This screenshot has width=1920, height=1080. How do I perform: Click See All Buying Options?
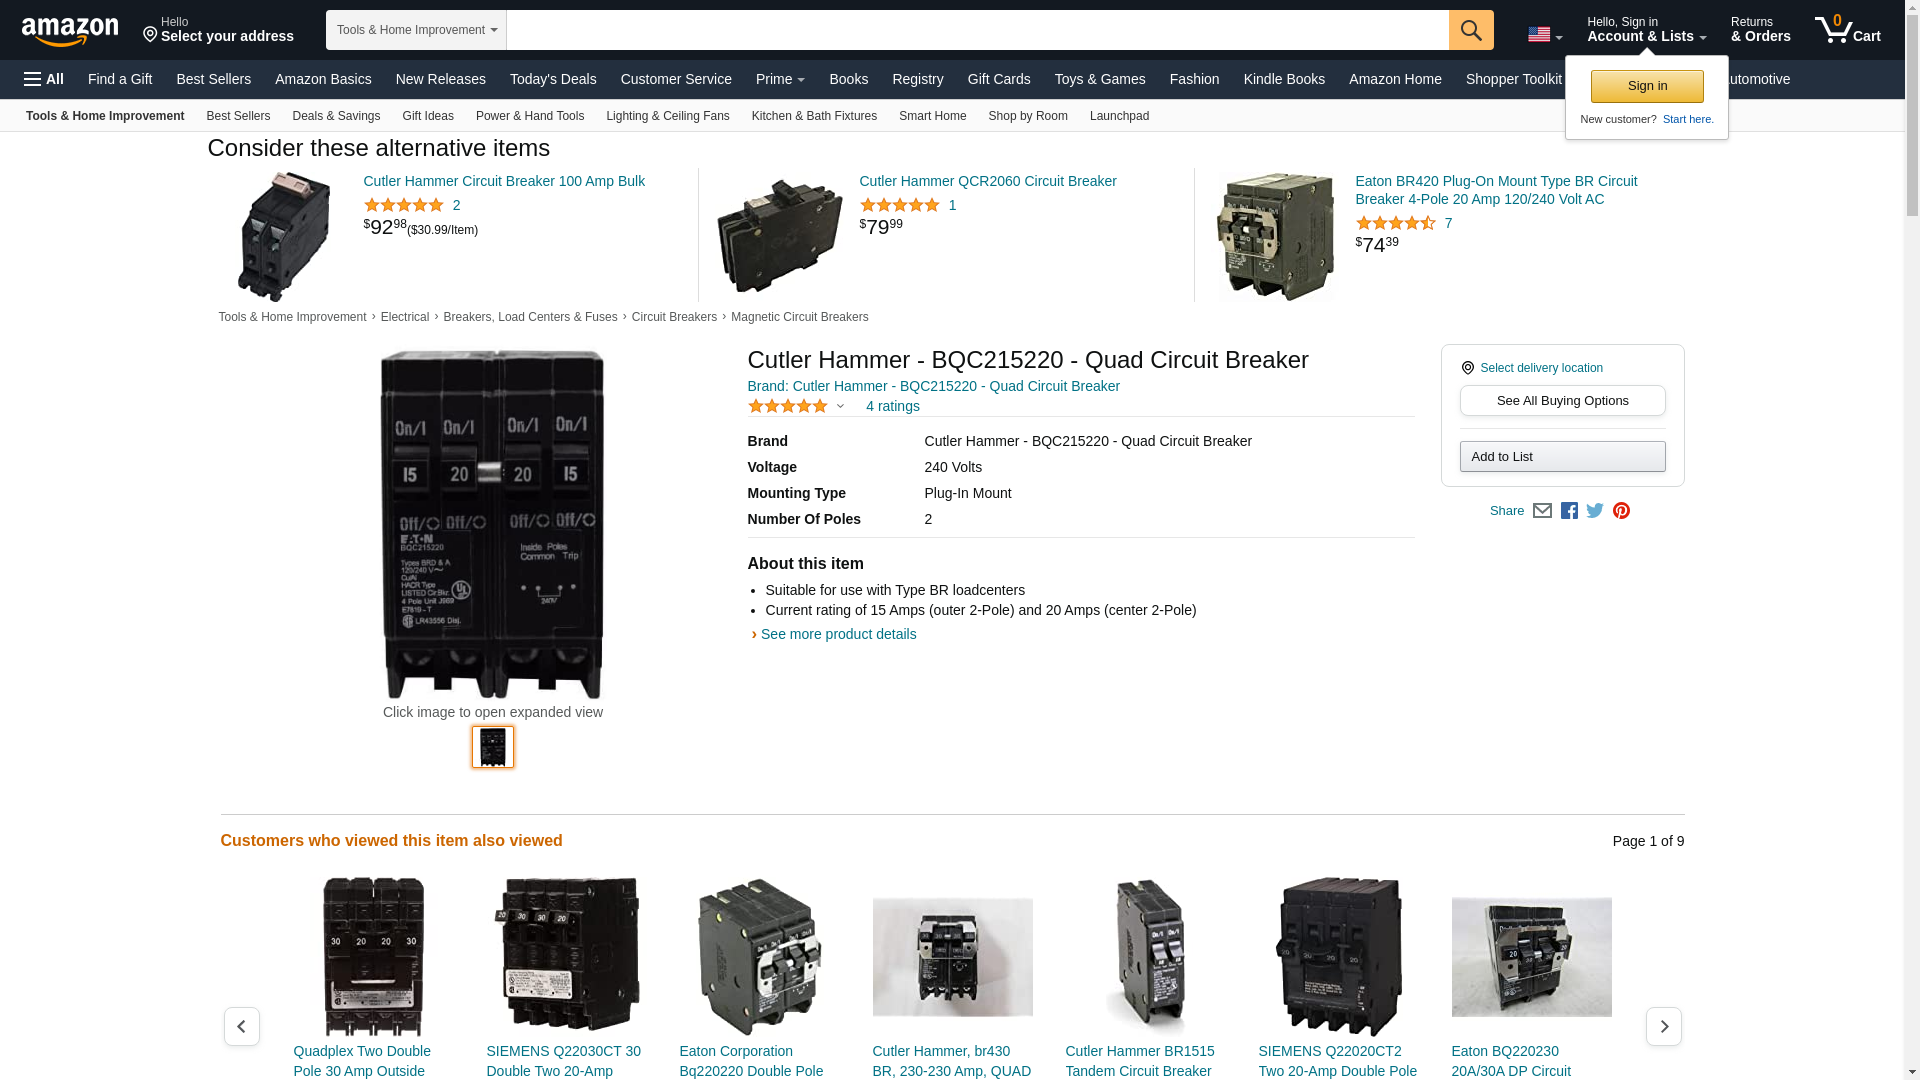point(1562,401)
